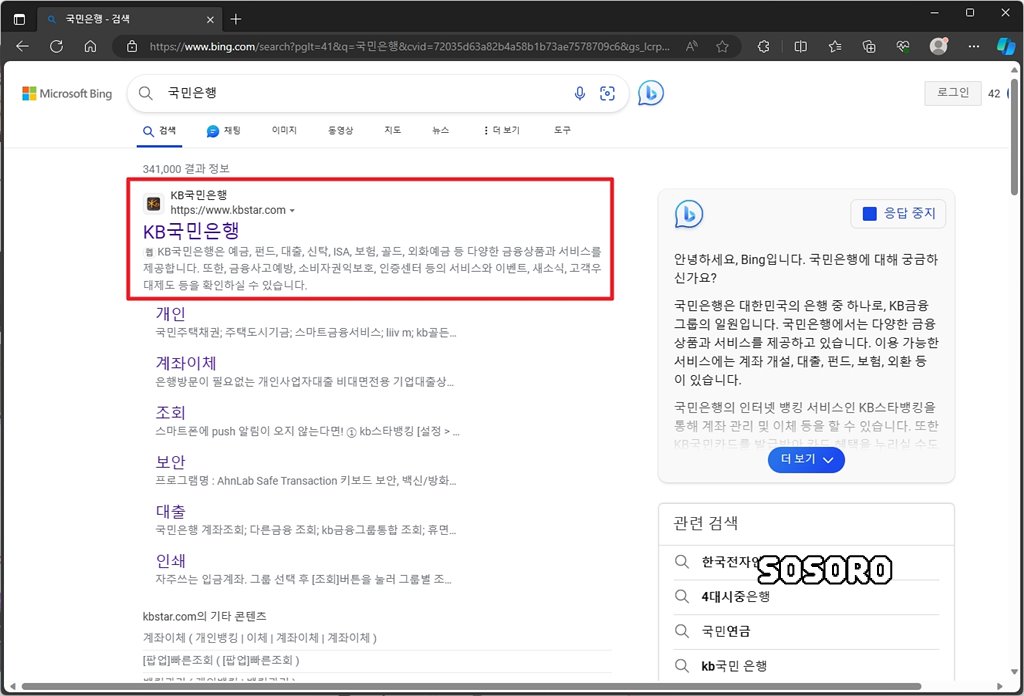
Task: Open browser extensions puzzle icon
Action: [763, 46]
